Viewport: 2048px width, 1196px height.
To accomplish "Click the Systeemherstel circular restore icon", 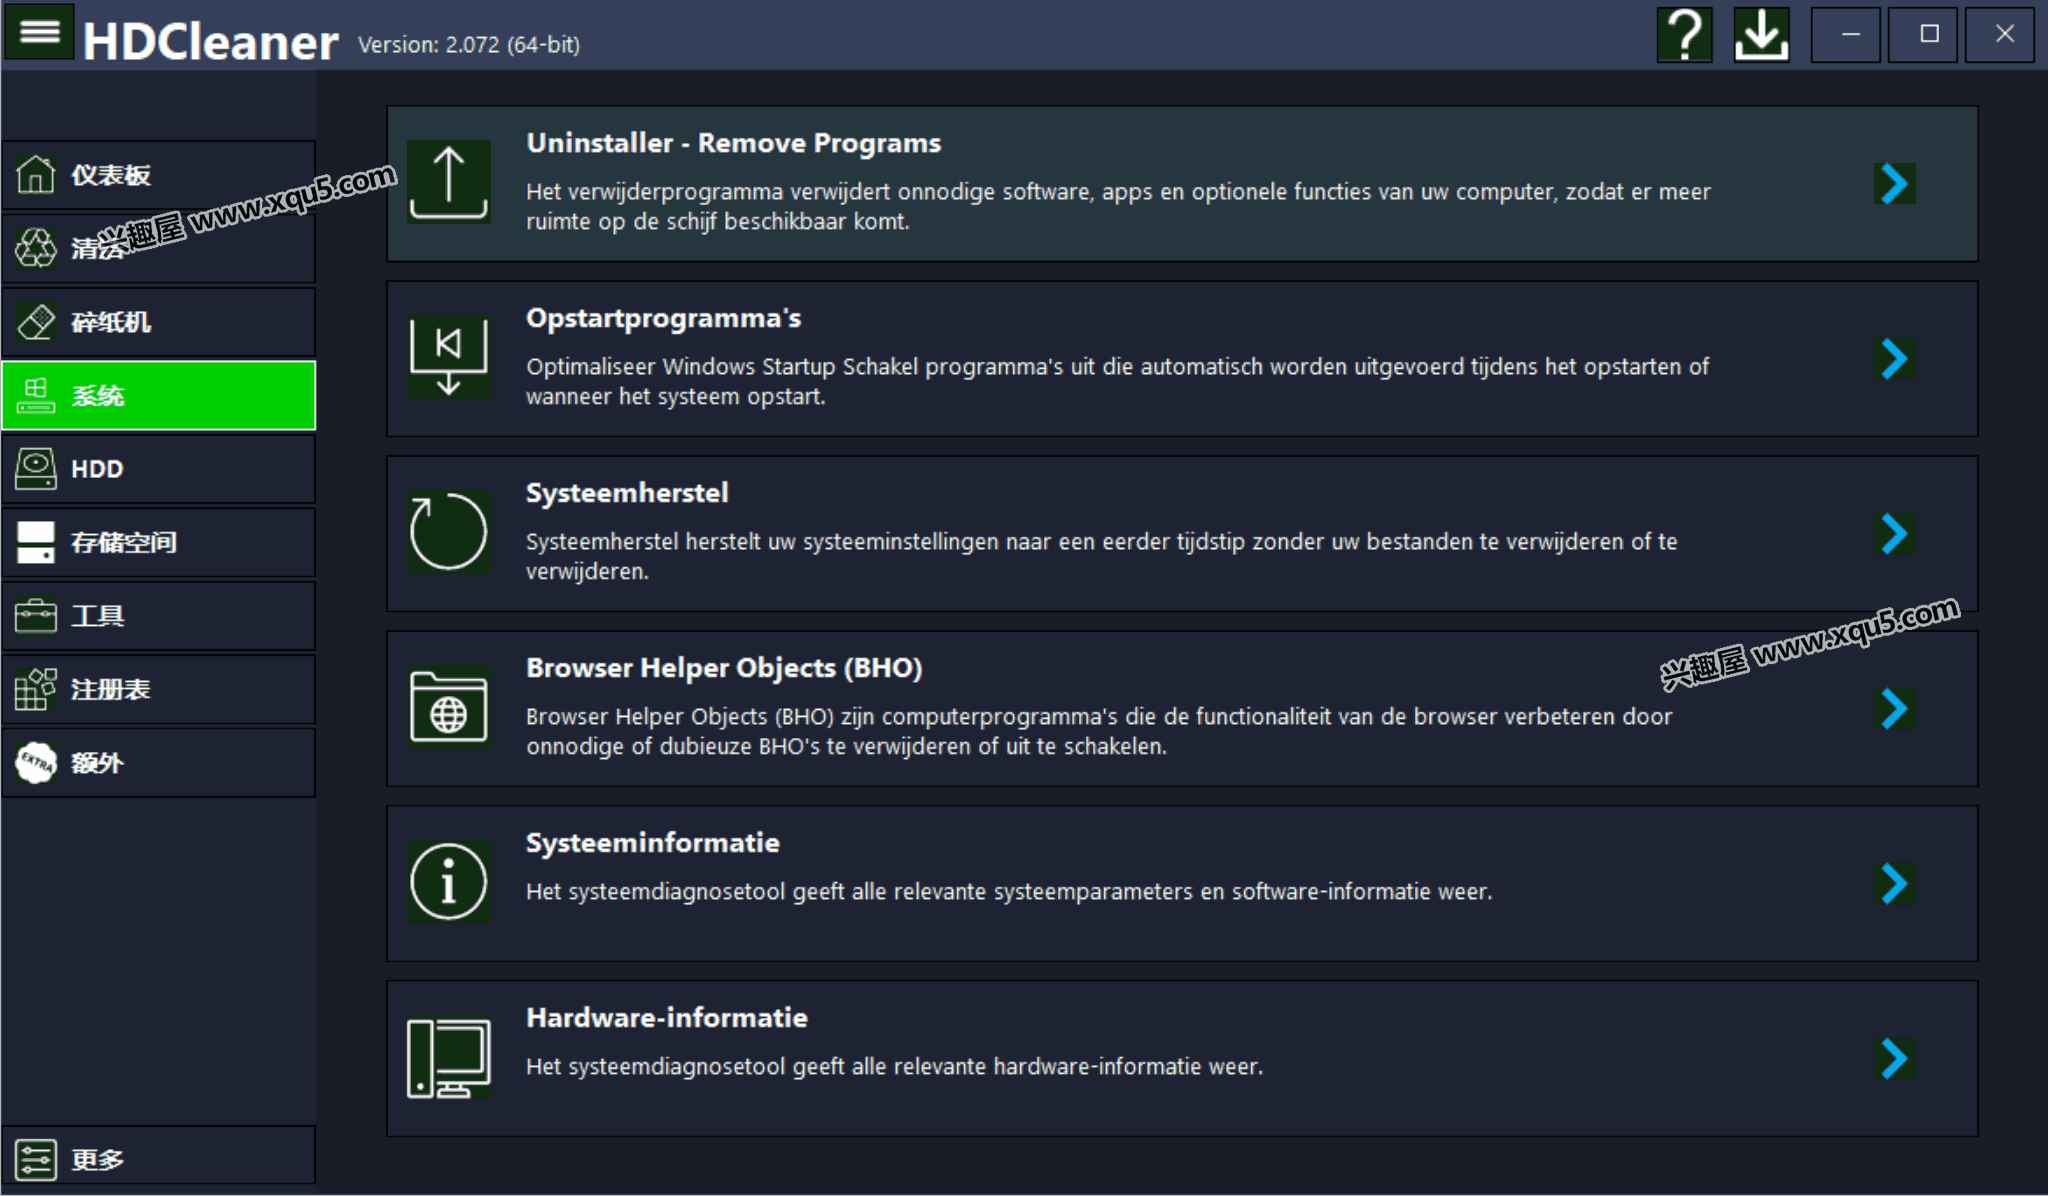I will click(x=448, y=532).
